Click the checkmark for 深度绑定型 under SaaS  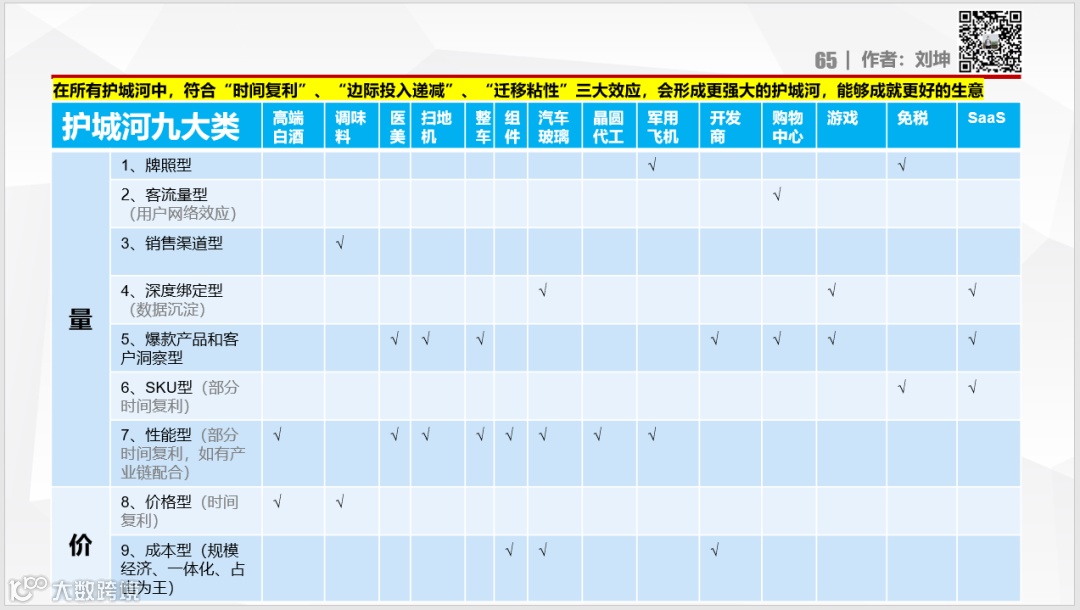click(x=973, y=291)
